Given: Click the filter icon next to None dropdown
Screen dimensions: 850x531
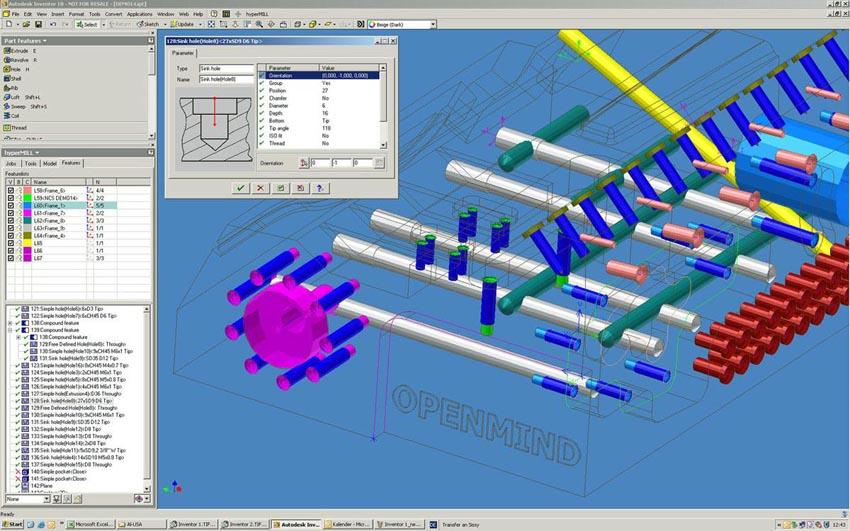Looking at the screenshot, I should 56,499.
